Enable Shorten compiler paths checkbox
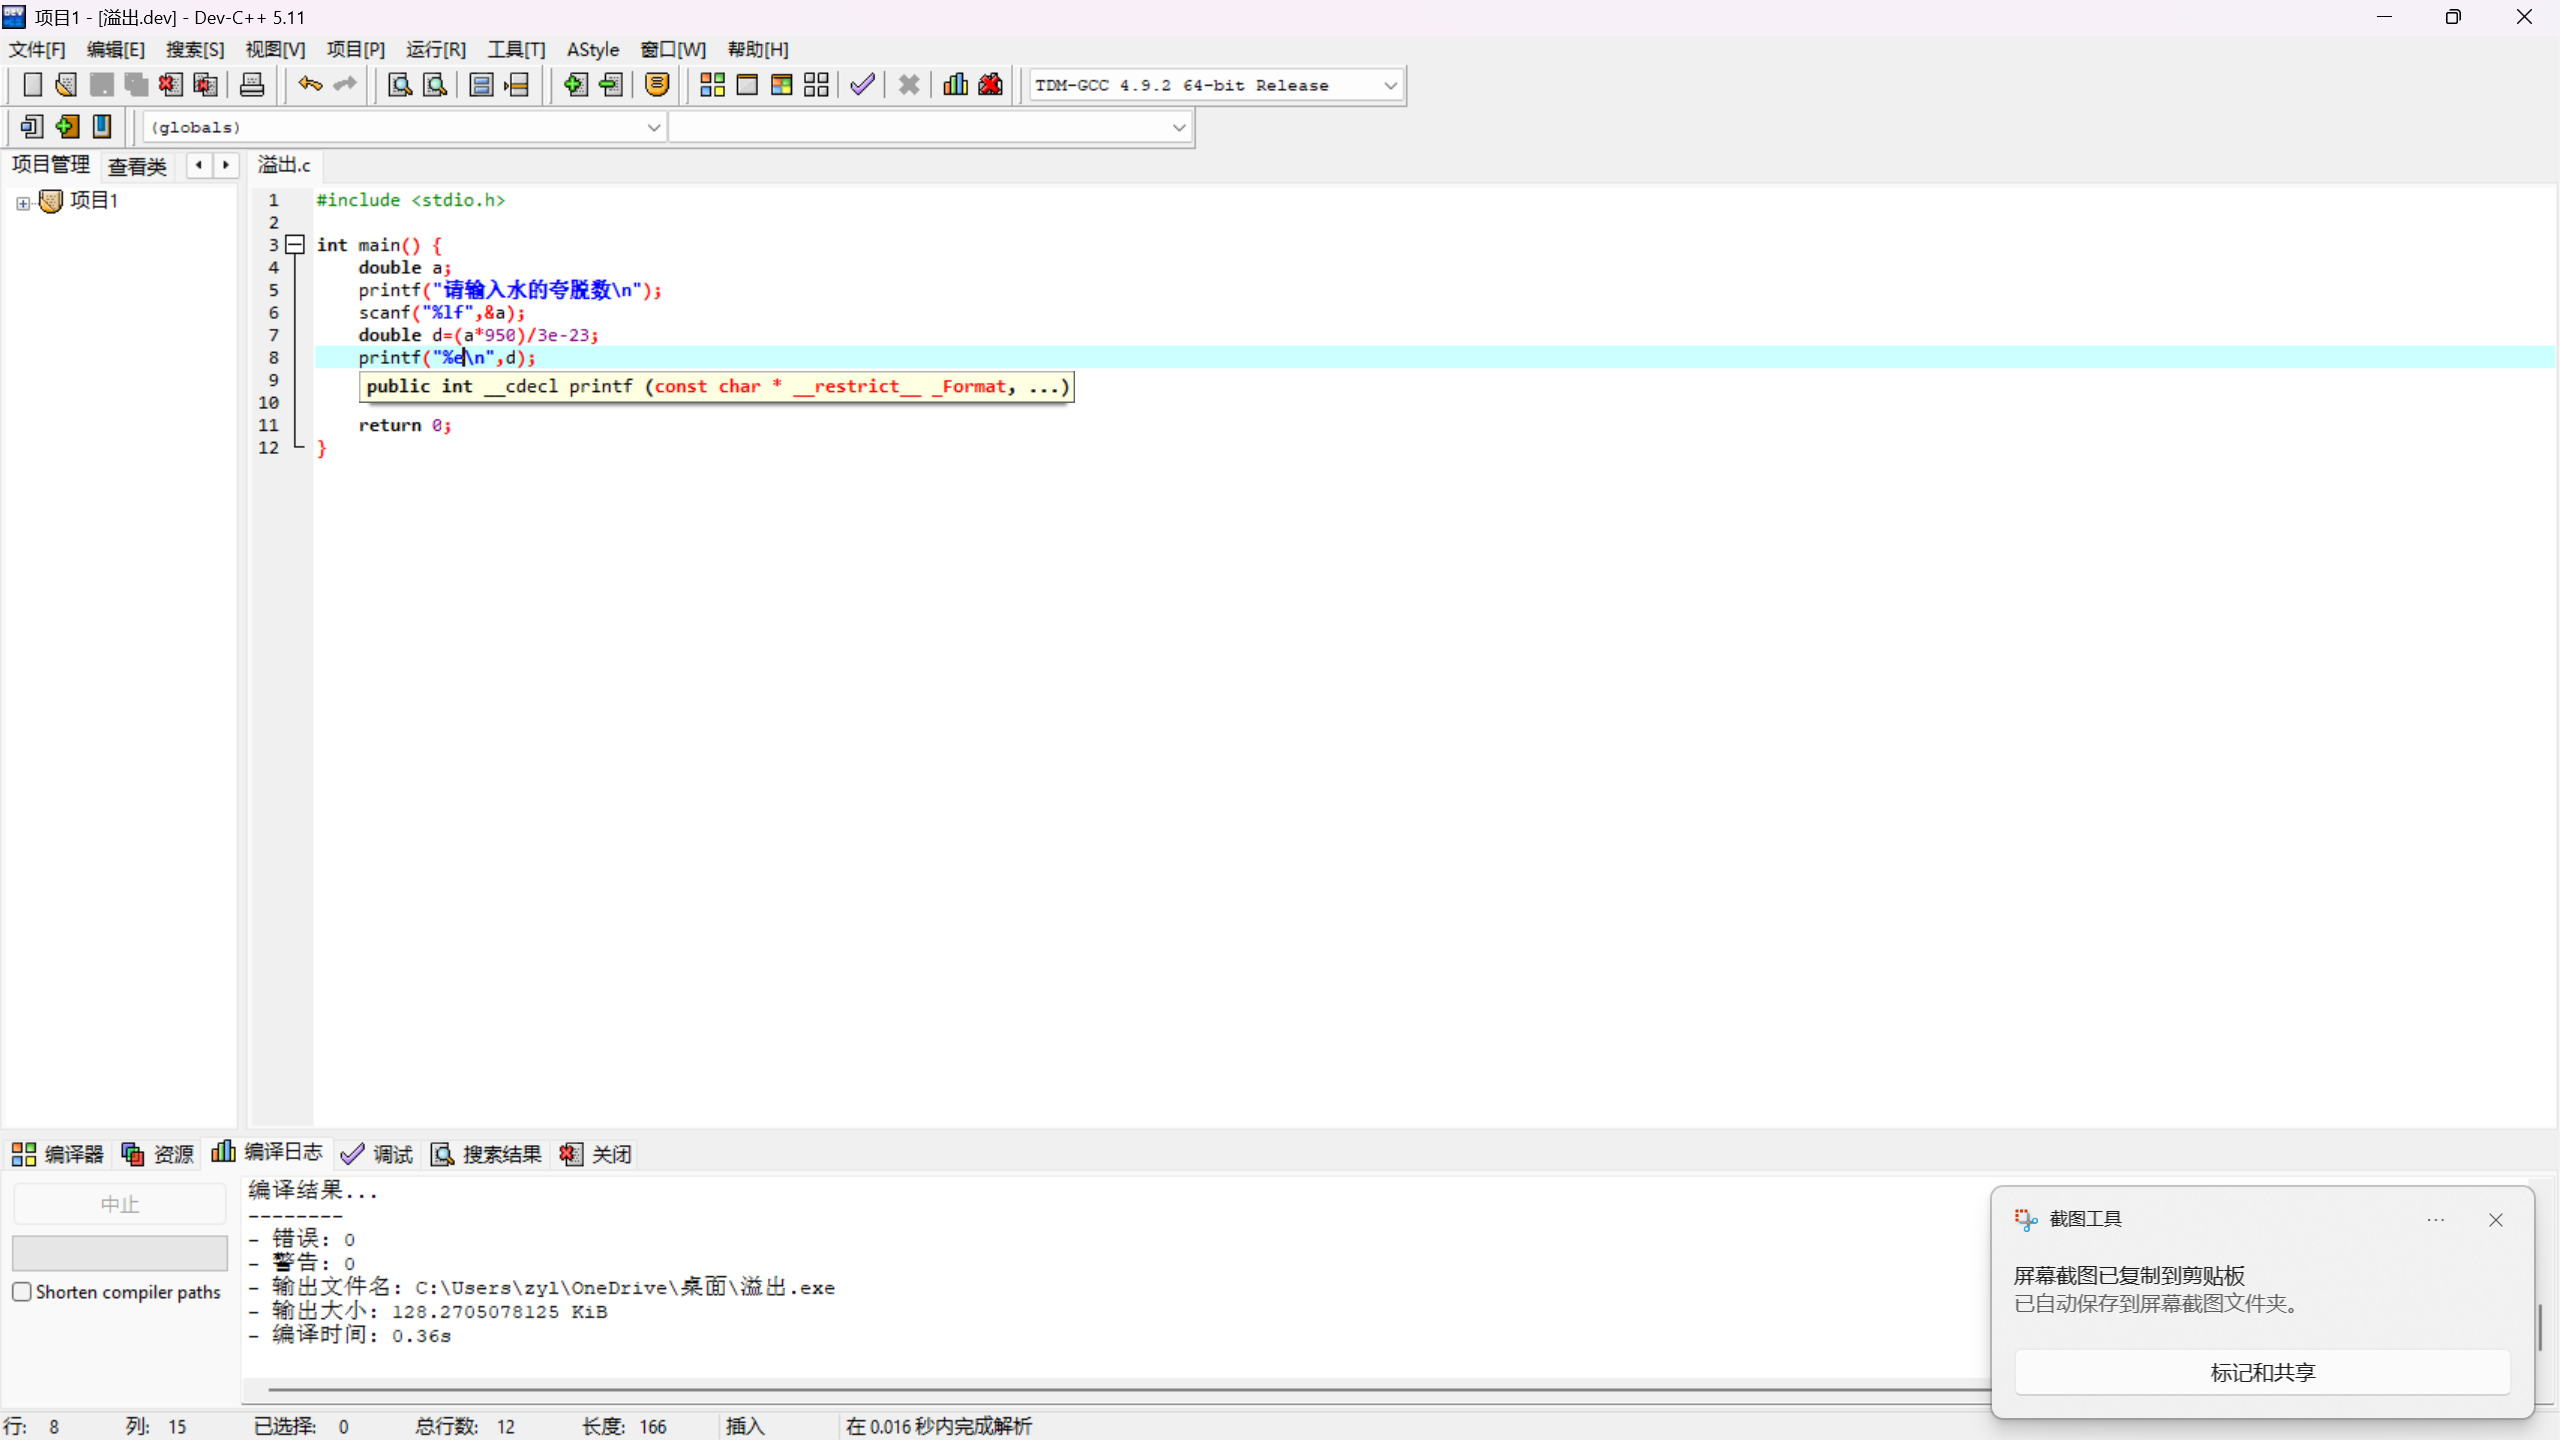This screenshot has width=2560, height=1440. click(x=22, y=1292)
